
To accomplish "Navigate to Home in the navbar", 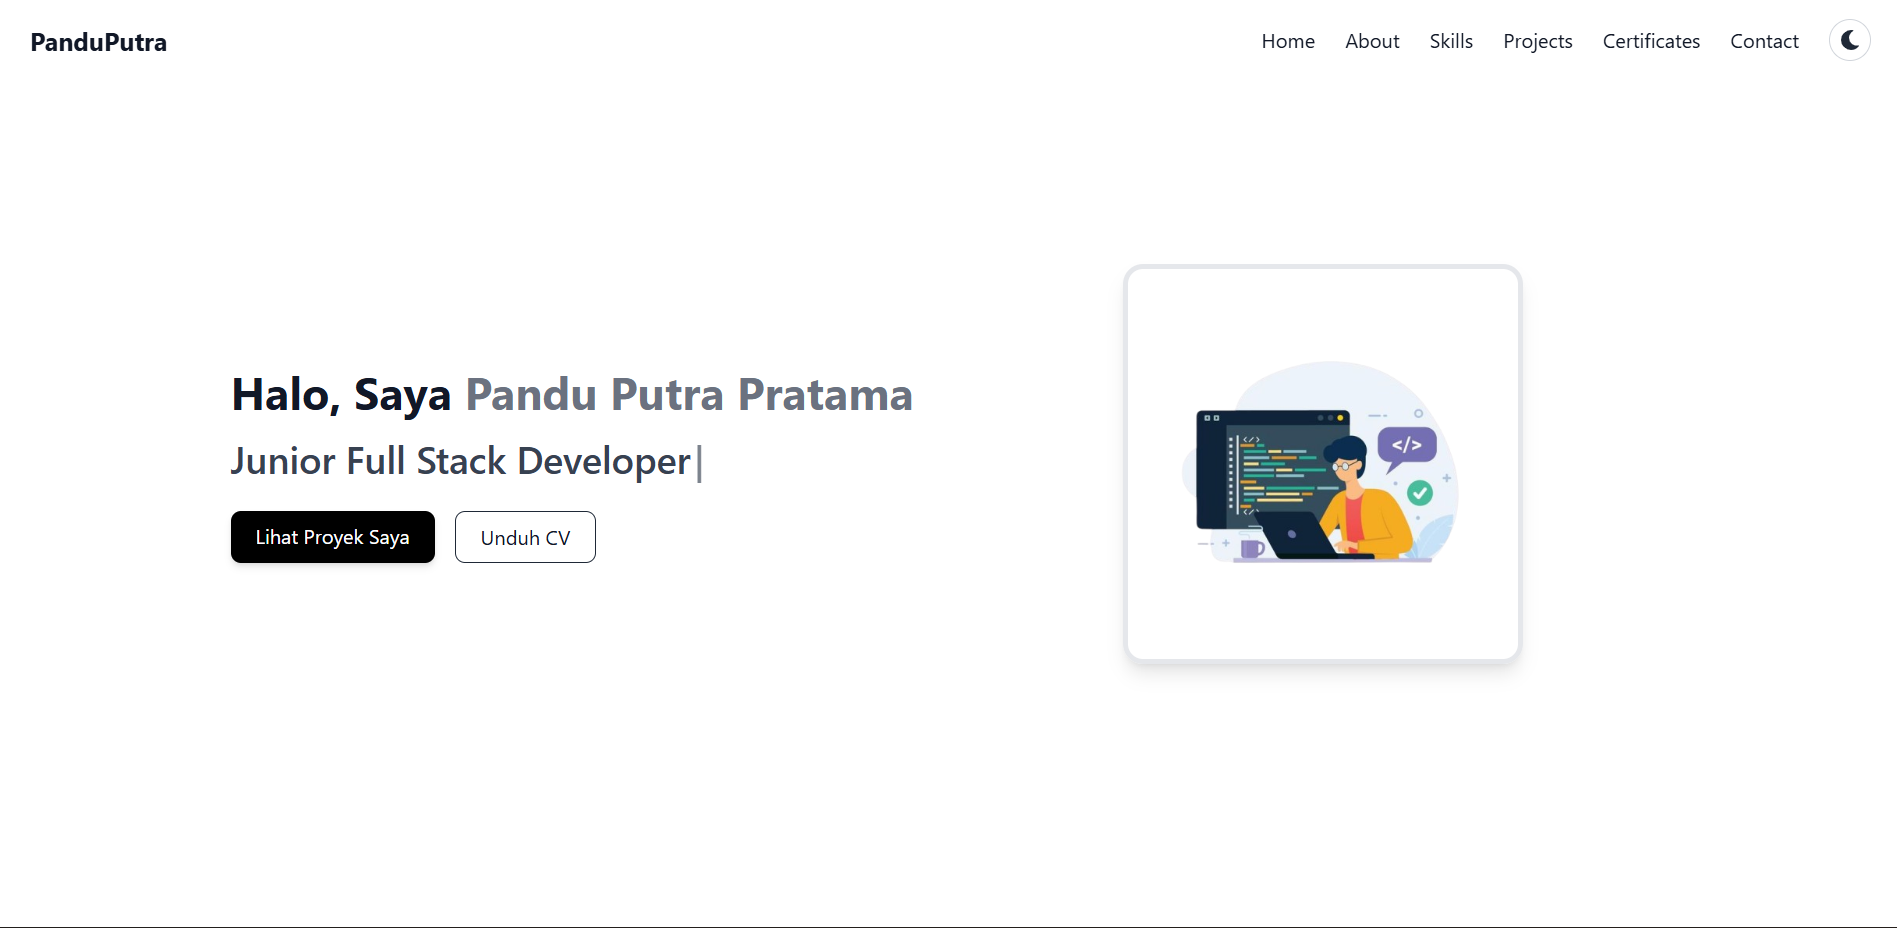I will pyautogui.click(x=1287, y=41).
